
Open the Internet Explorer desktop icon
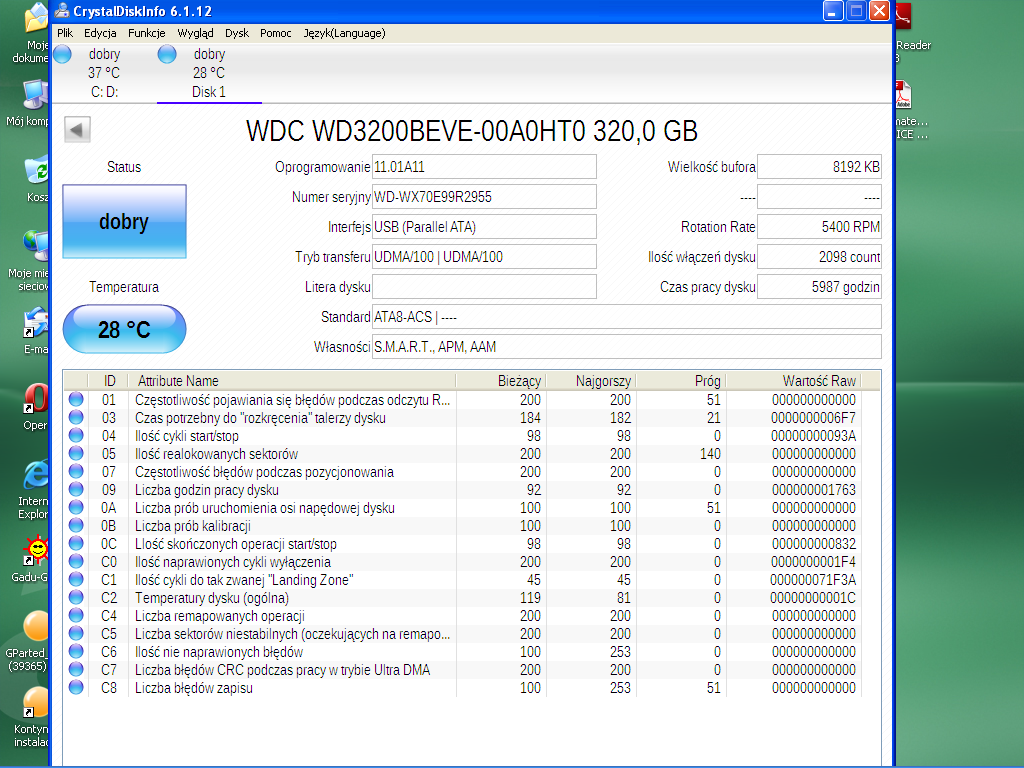(33, 490)
